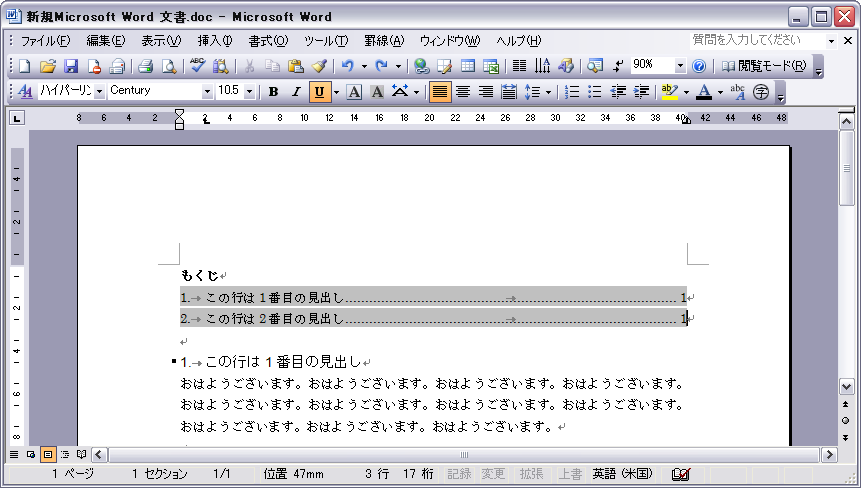Activate the Format Painter brush
Screen dimensions: 861x488
(319, 66)
